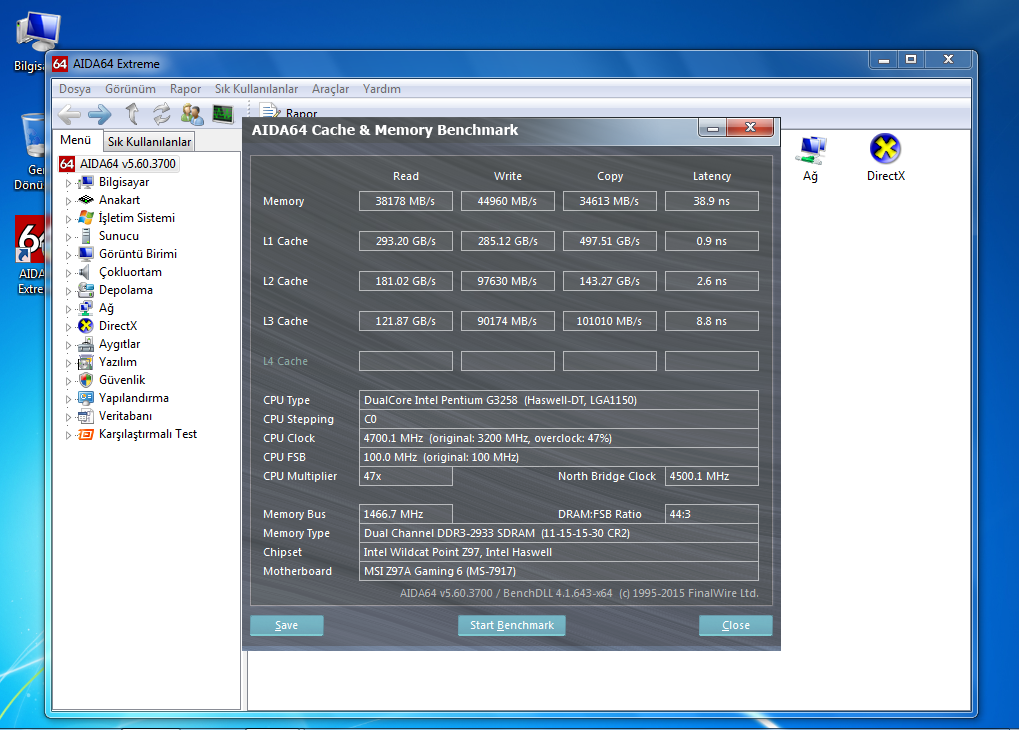Click the Yapılandırma config tree icon
This screenshot has height=730, width=1019.
pyautogui.click(x=86, y=398)
